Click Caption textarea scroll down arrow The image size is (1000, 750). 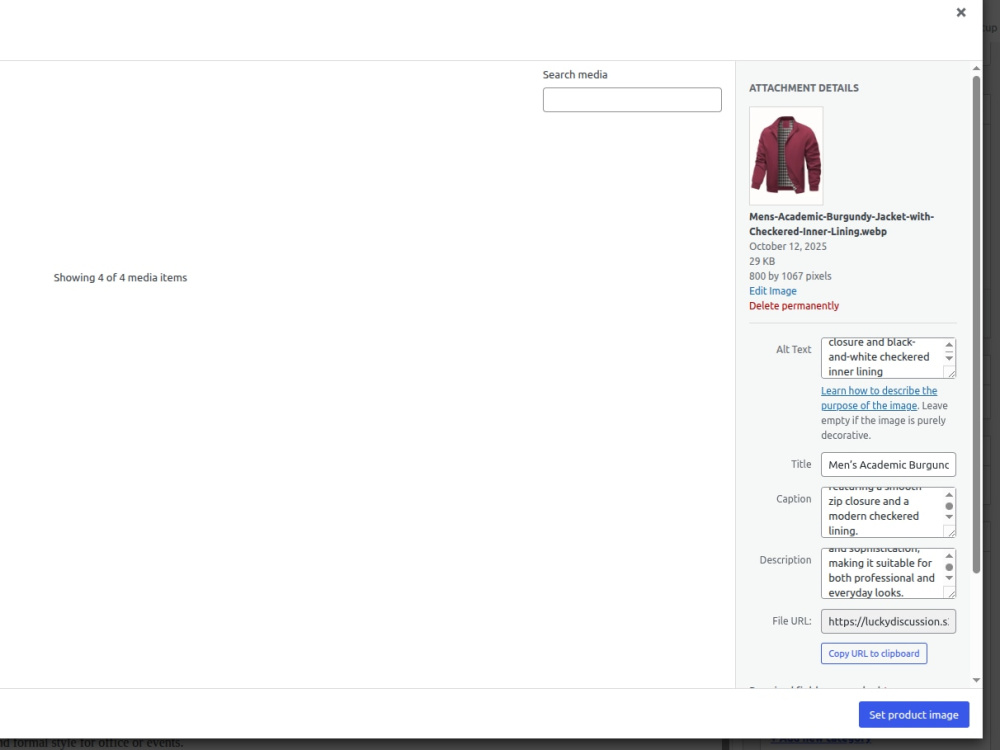(x=949, y=517)
